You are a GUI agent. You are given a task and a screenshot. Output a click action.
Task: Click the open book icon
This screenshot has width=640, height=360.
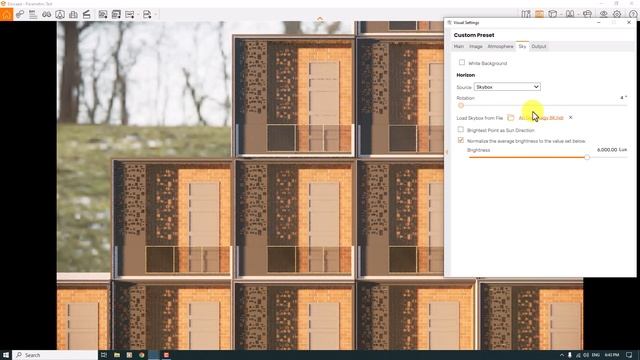tap(570, 14)
